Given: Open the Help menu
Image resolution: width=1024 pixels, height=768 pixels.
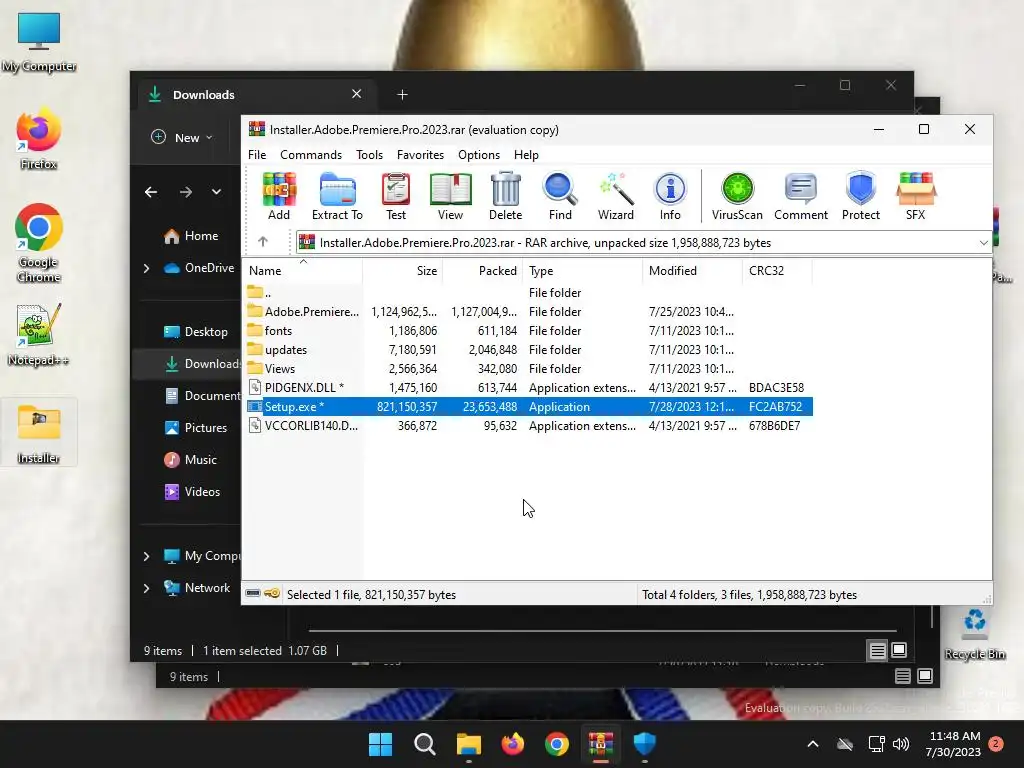Looking at the screenshot, I should tap(526, 155).
